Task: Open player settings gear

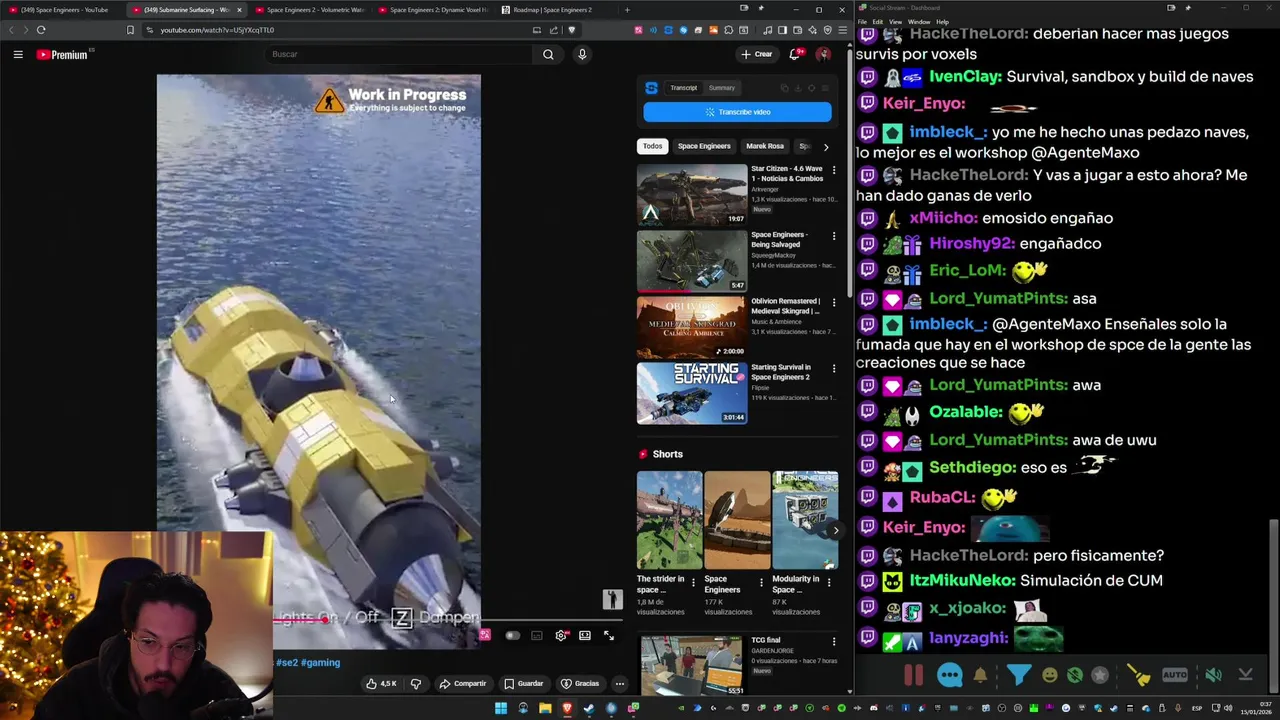Action: click(561, 635)
